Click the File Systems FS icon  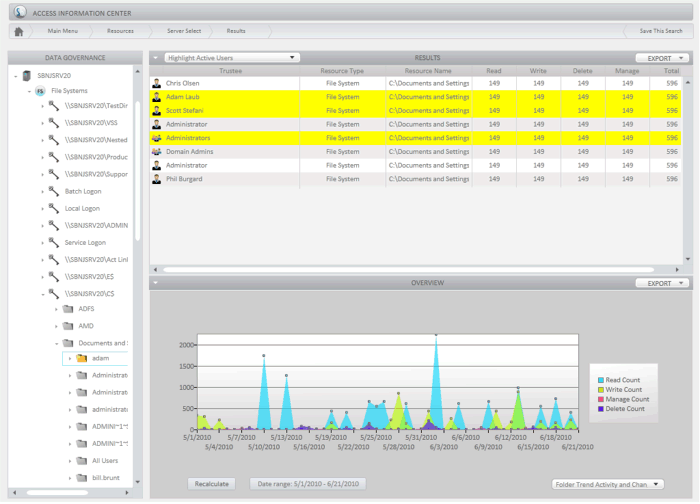tap(40, 91)
